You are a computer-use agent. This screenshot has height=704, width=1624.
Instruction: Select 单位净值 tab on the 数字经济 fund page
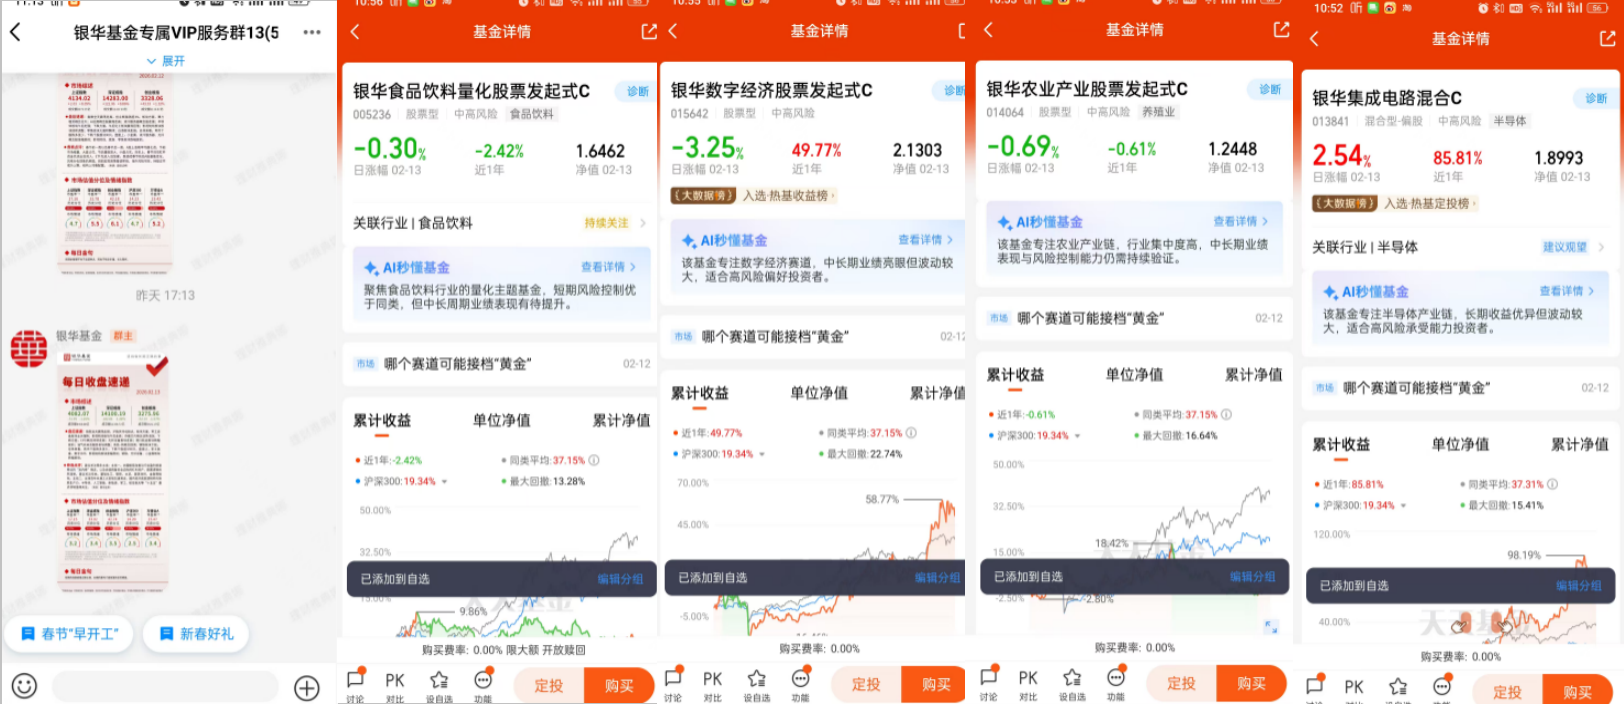point(819,393)
